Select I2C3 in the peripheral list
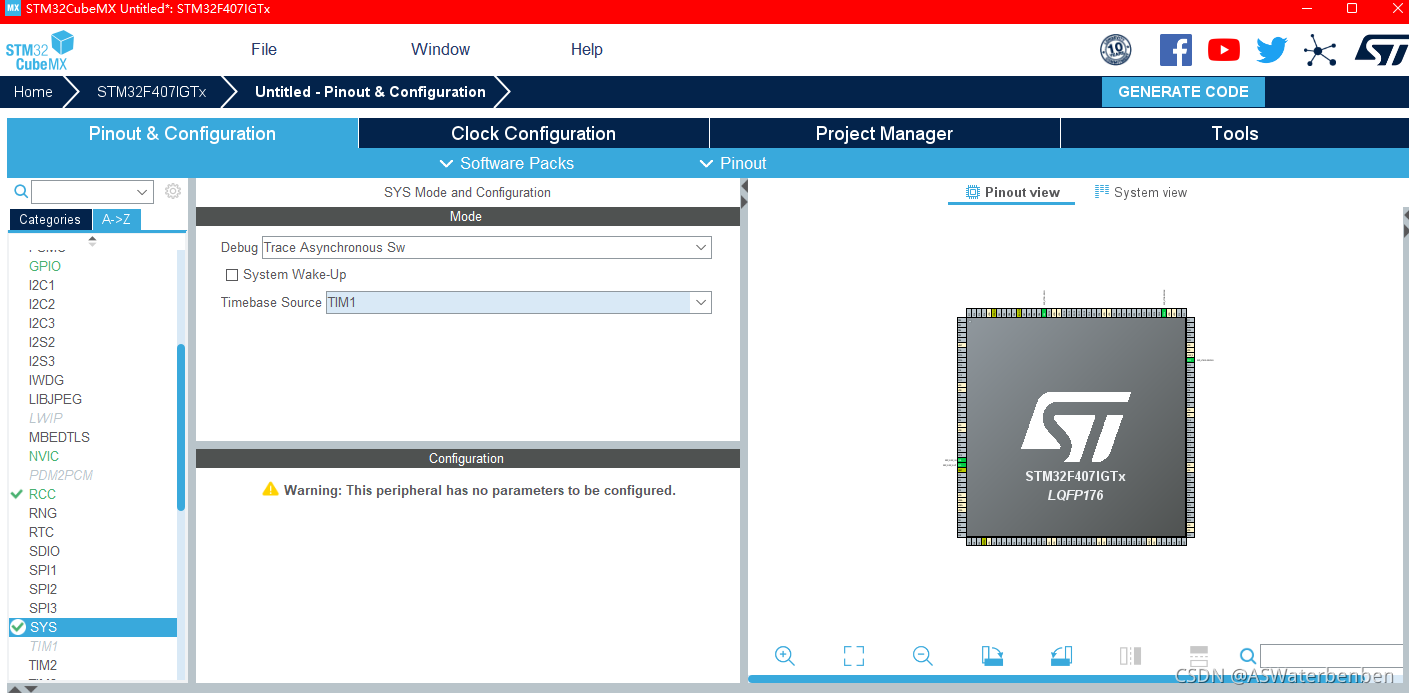This screenshot has width=1409, height=694. pos(42,323)
